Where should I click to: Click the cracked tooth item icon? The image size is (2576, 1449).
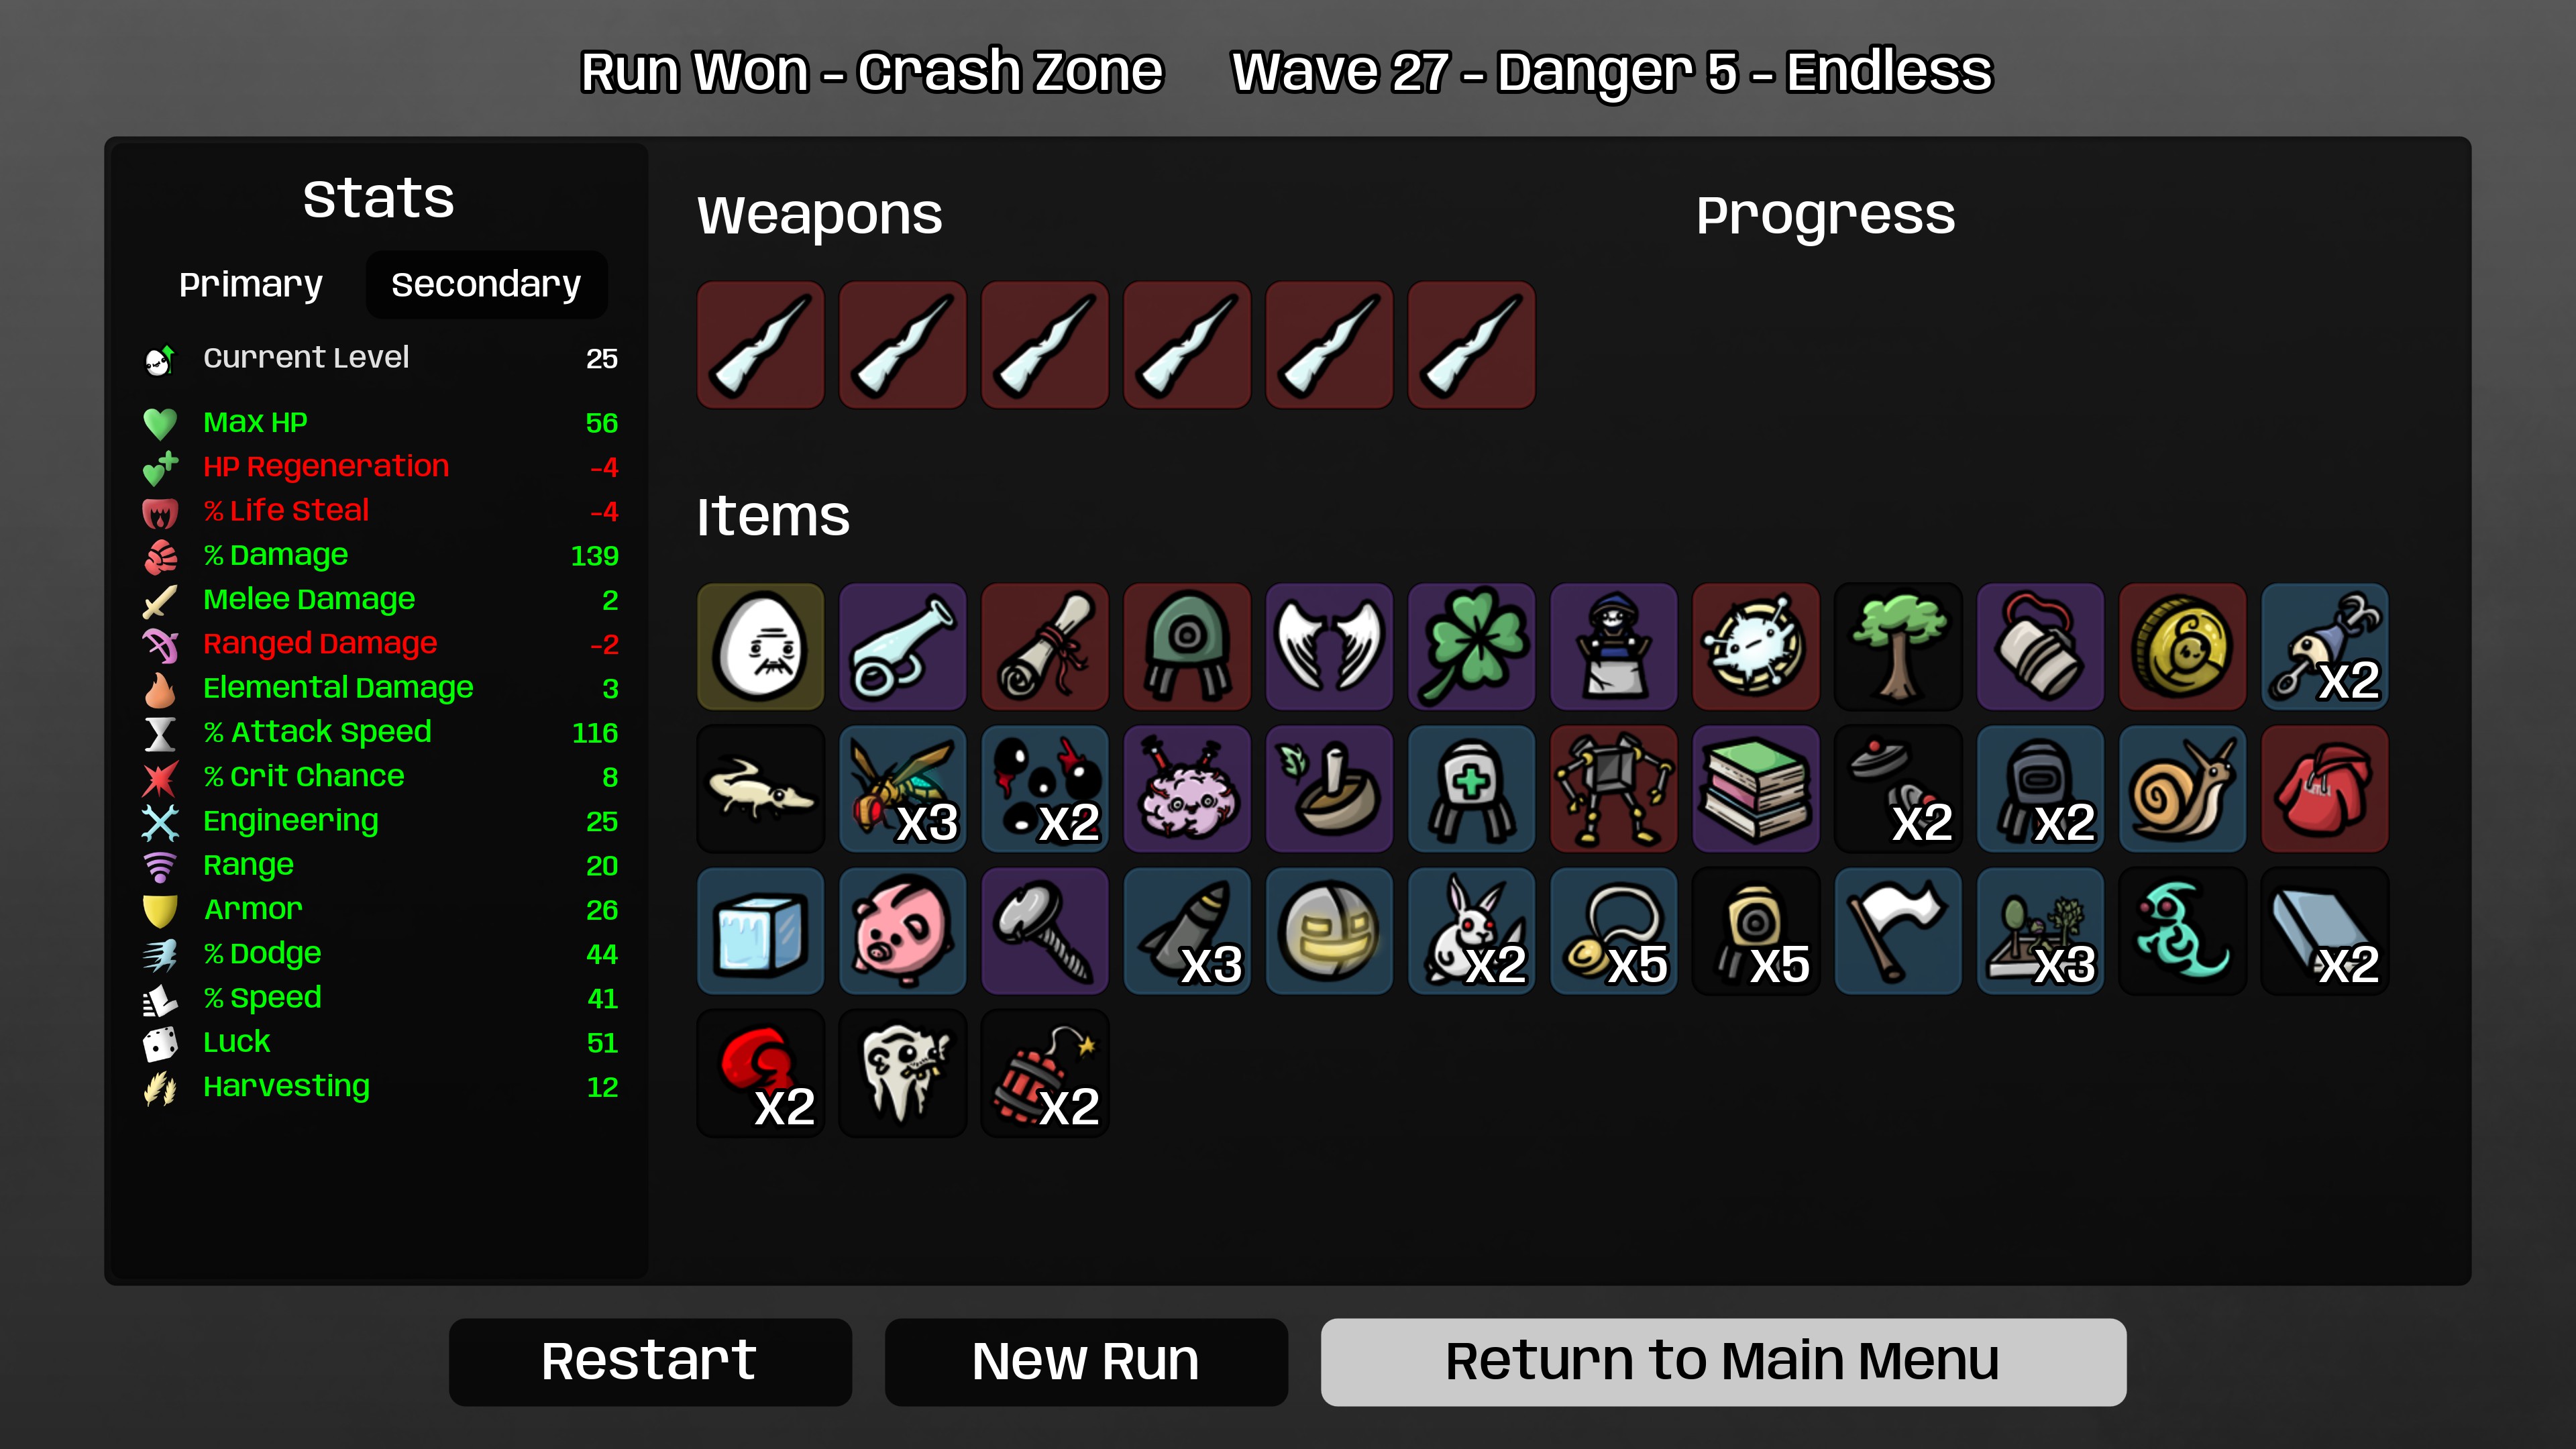[x=902, y=1073]
